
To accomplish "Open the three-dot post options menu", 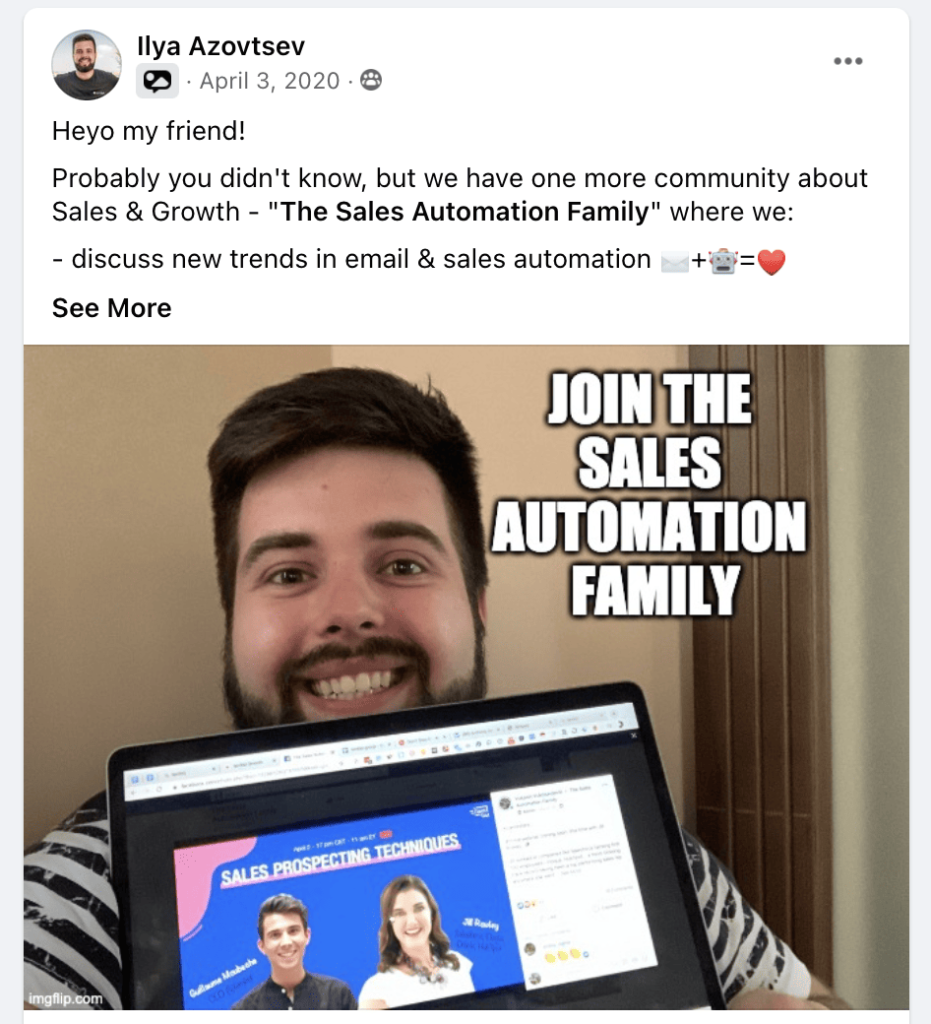I will pos(848,61).
